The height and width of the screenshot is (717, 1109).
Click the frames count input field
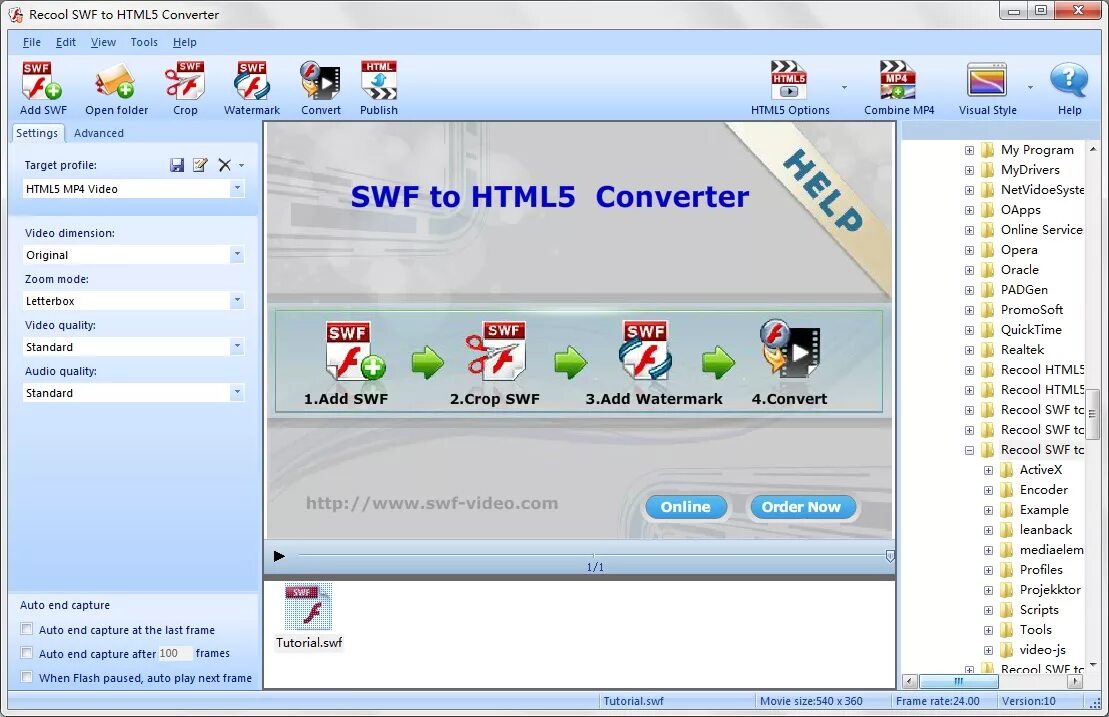(x=175, y=653)
